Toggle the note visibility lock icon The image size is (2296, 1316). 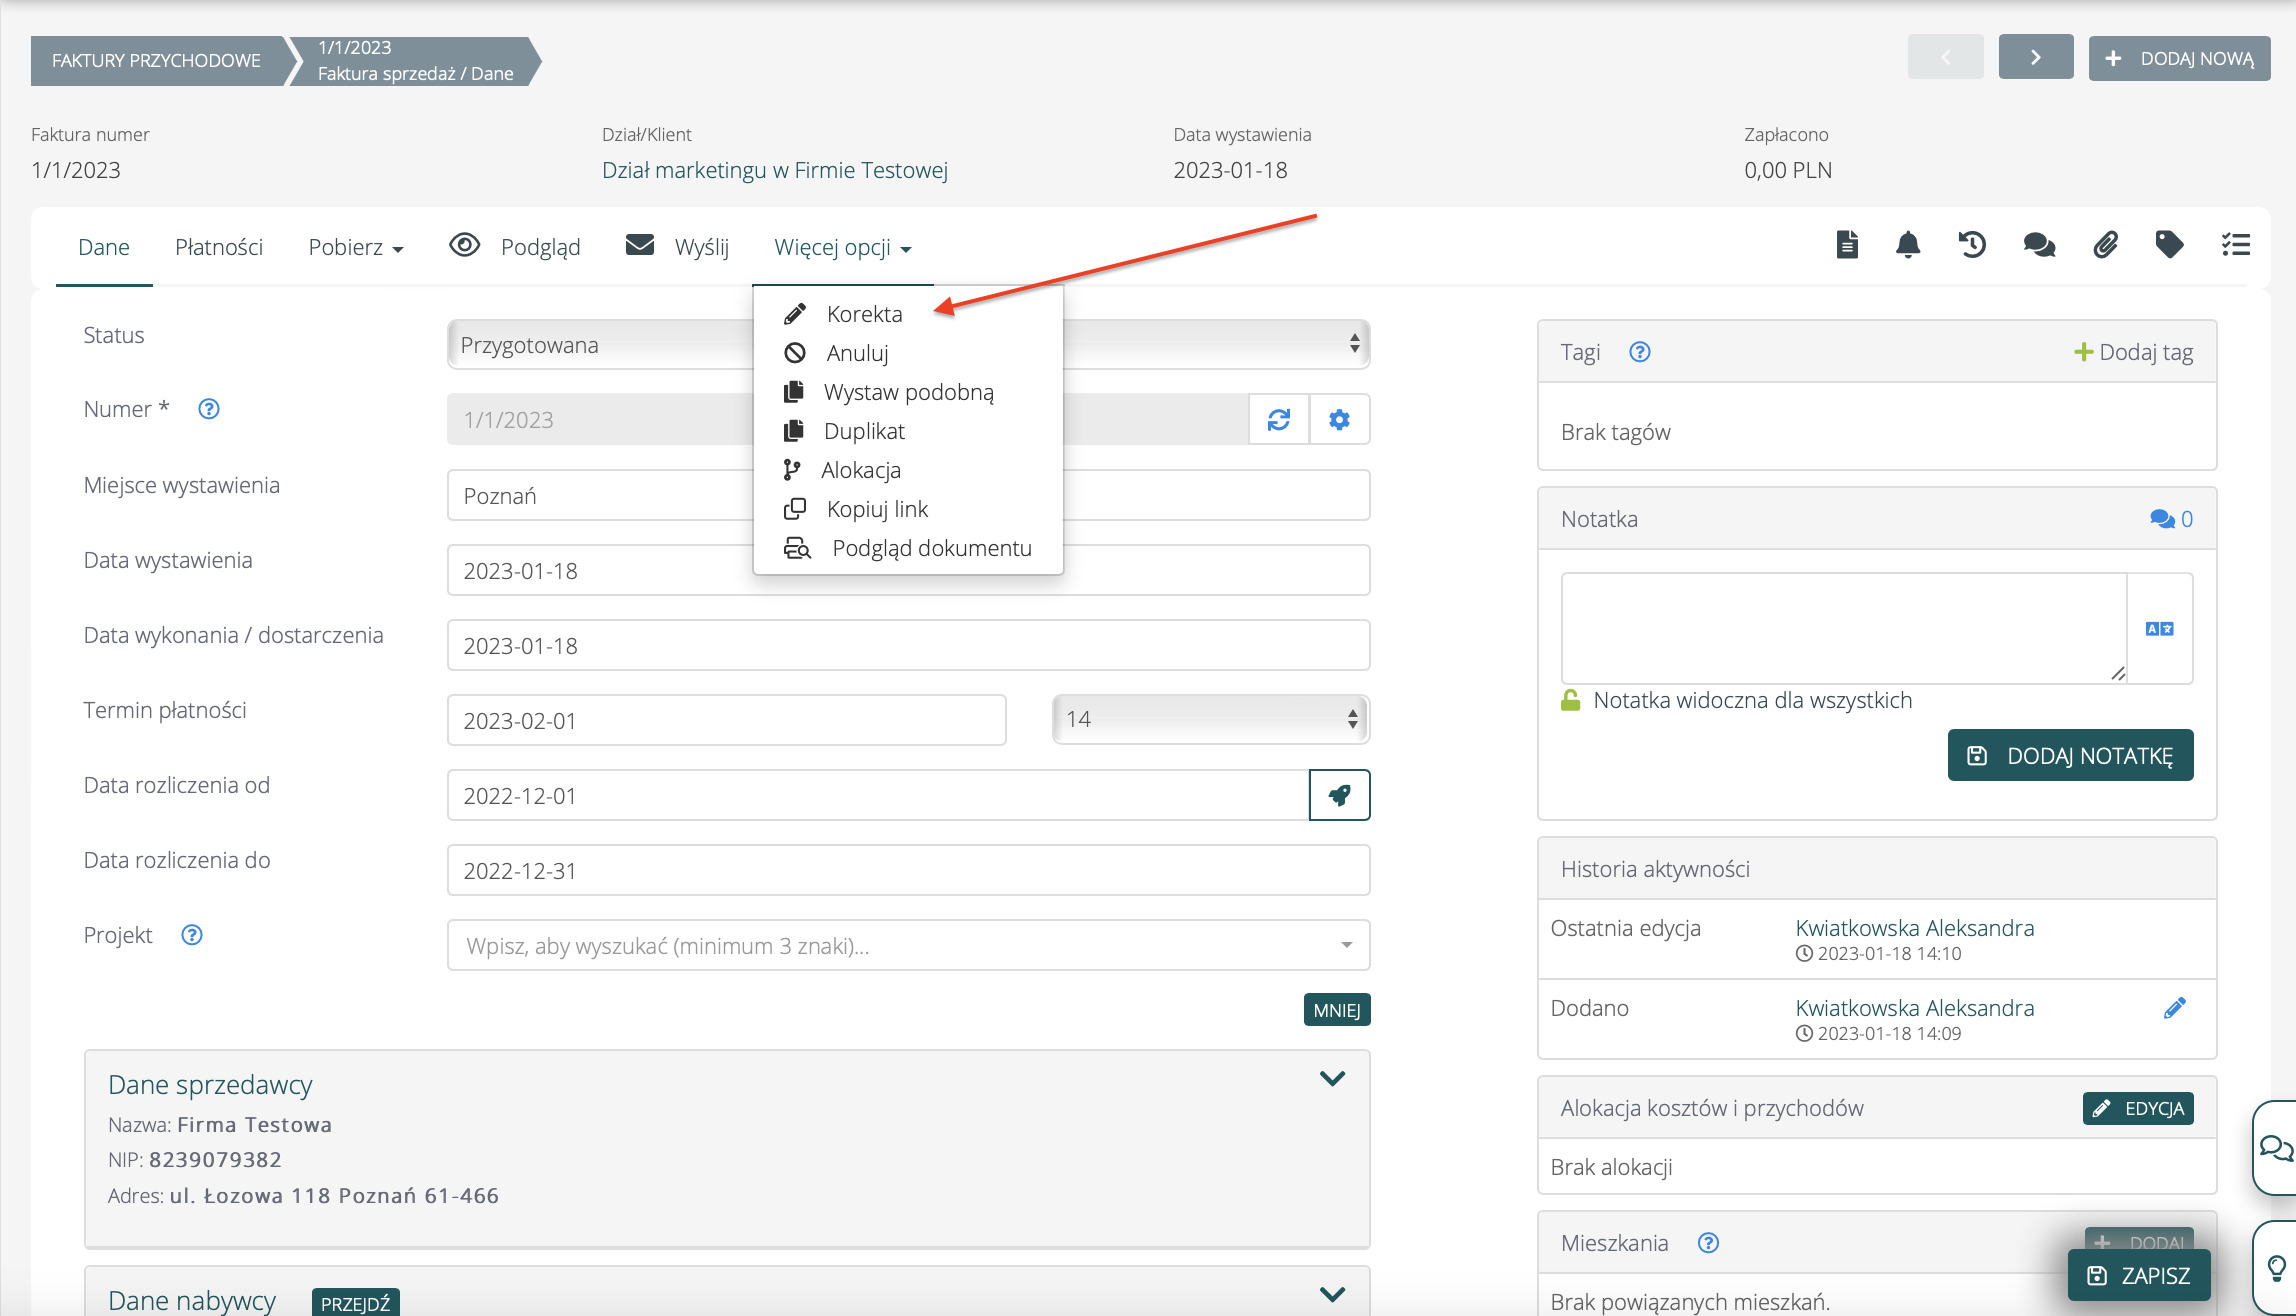(x=1571, y=700)
